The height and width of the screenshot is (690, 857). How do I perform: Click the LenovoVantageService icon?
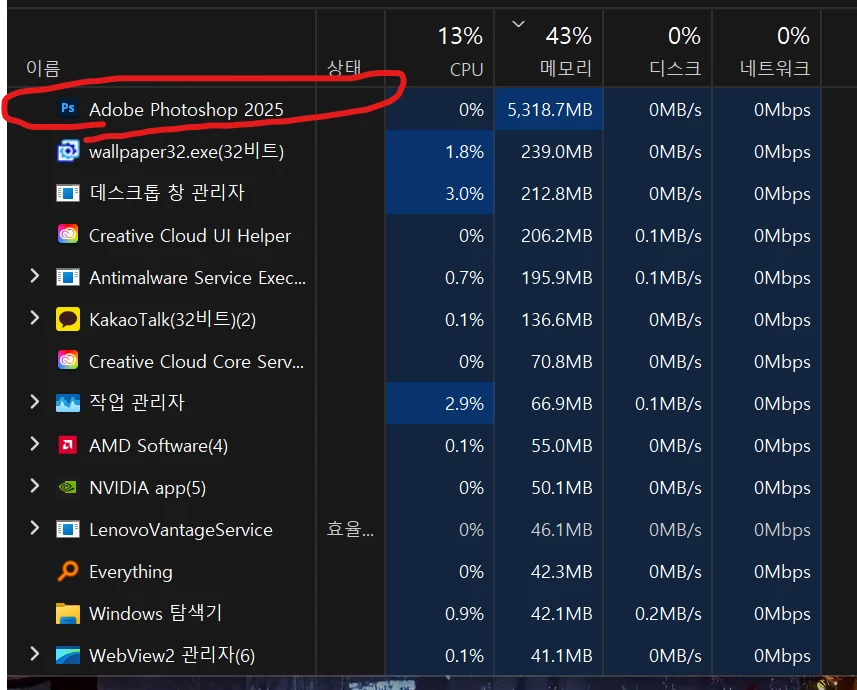click(68, 529)
